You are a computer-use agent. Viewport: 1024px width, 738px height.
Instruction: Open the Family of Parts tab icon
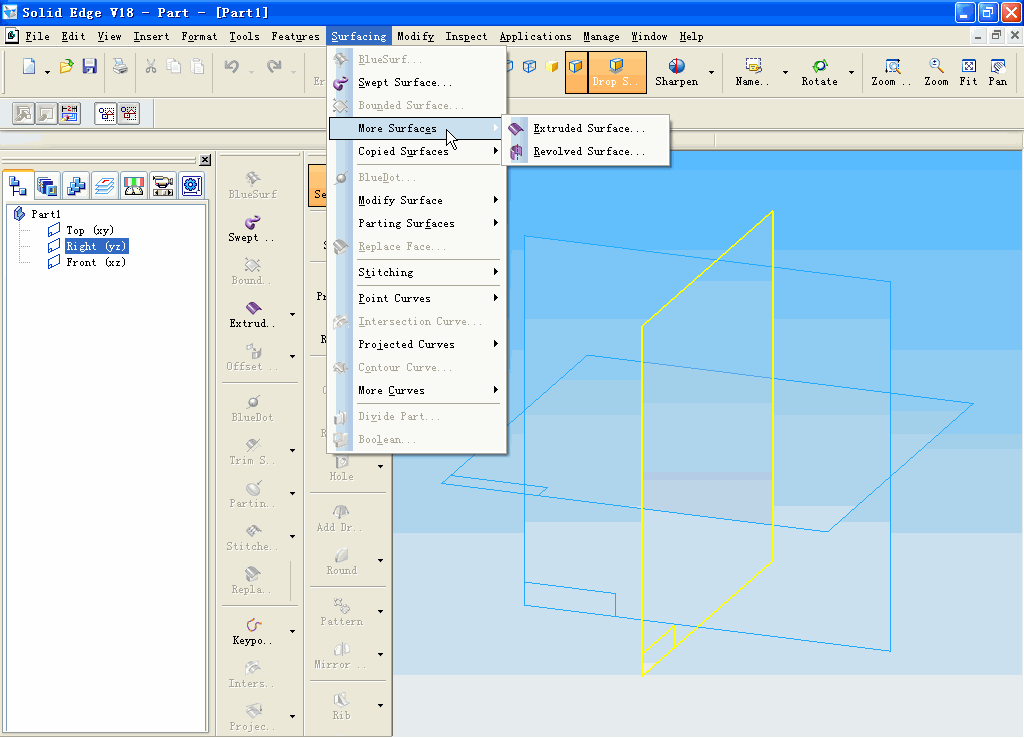tap(76, 185)
